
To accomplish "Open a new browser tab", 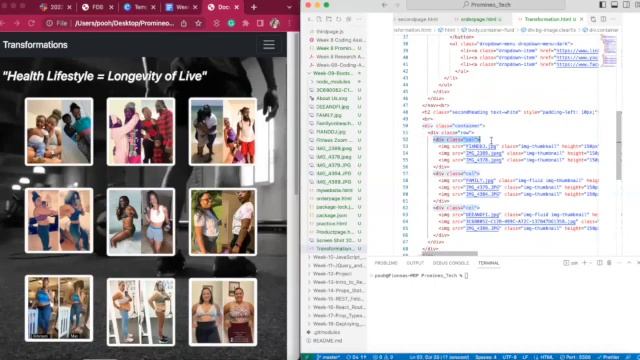I will (x=254, y=7).
